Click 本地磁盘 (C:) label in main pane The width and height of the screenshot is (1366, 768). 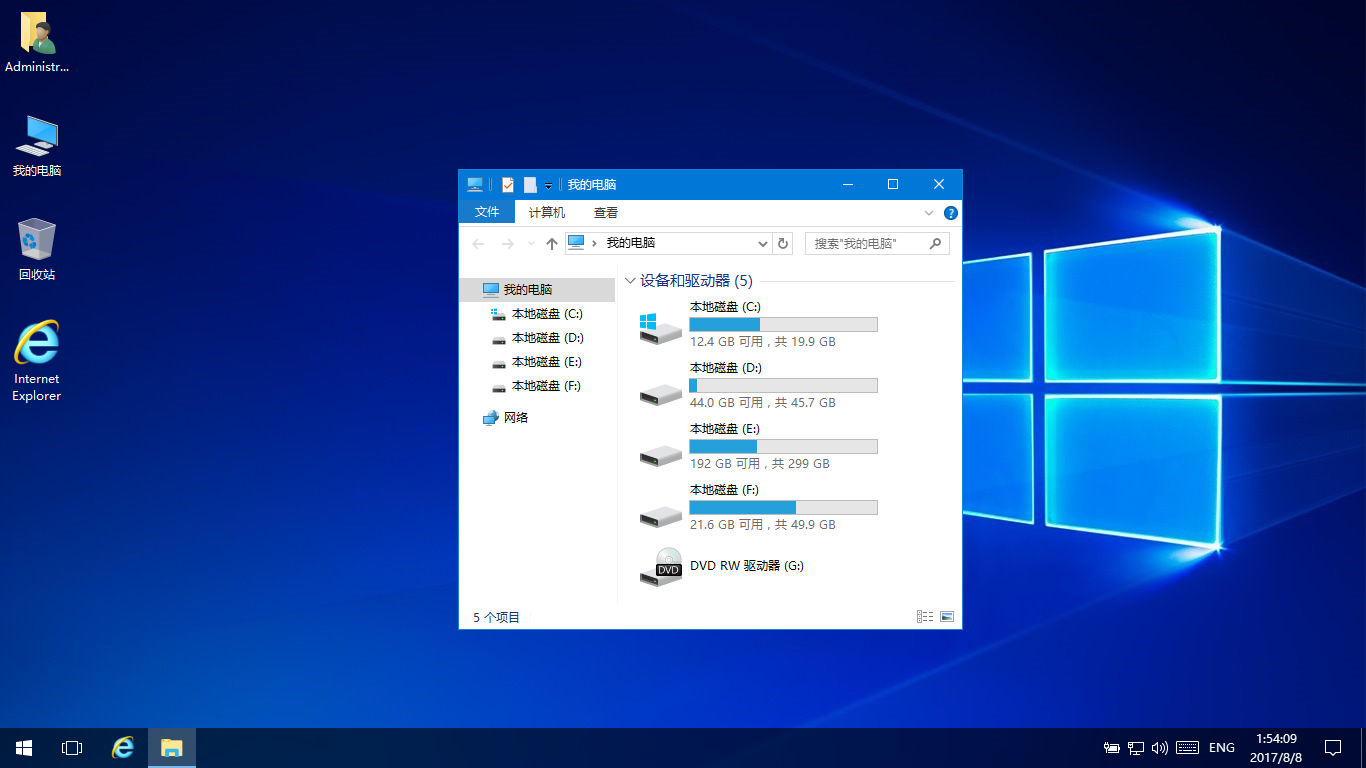coord(725,307)
